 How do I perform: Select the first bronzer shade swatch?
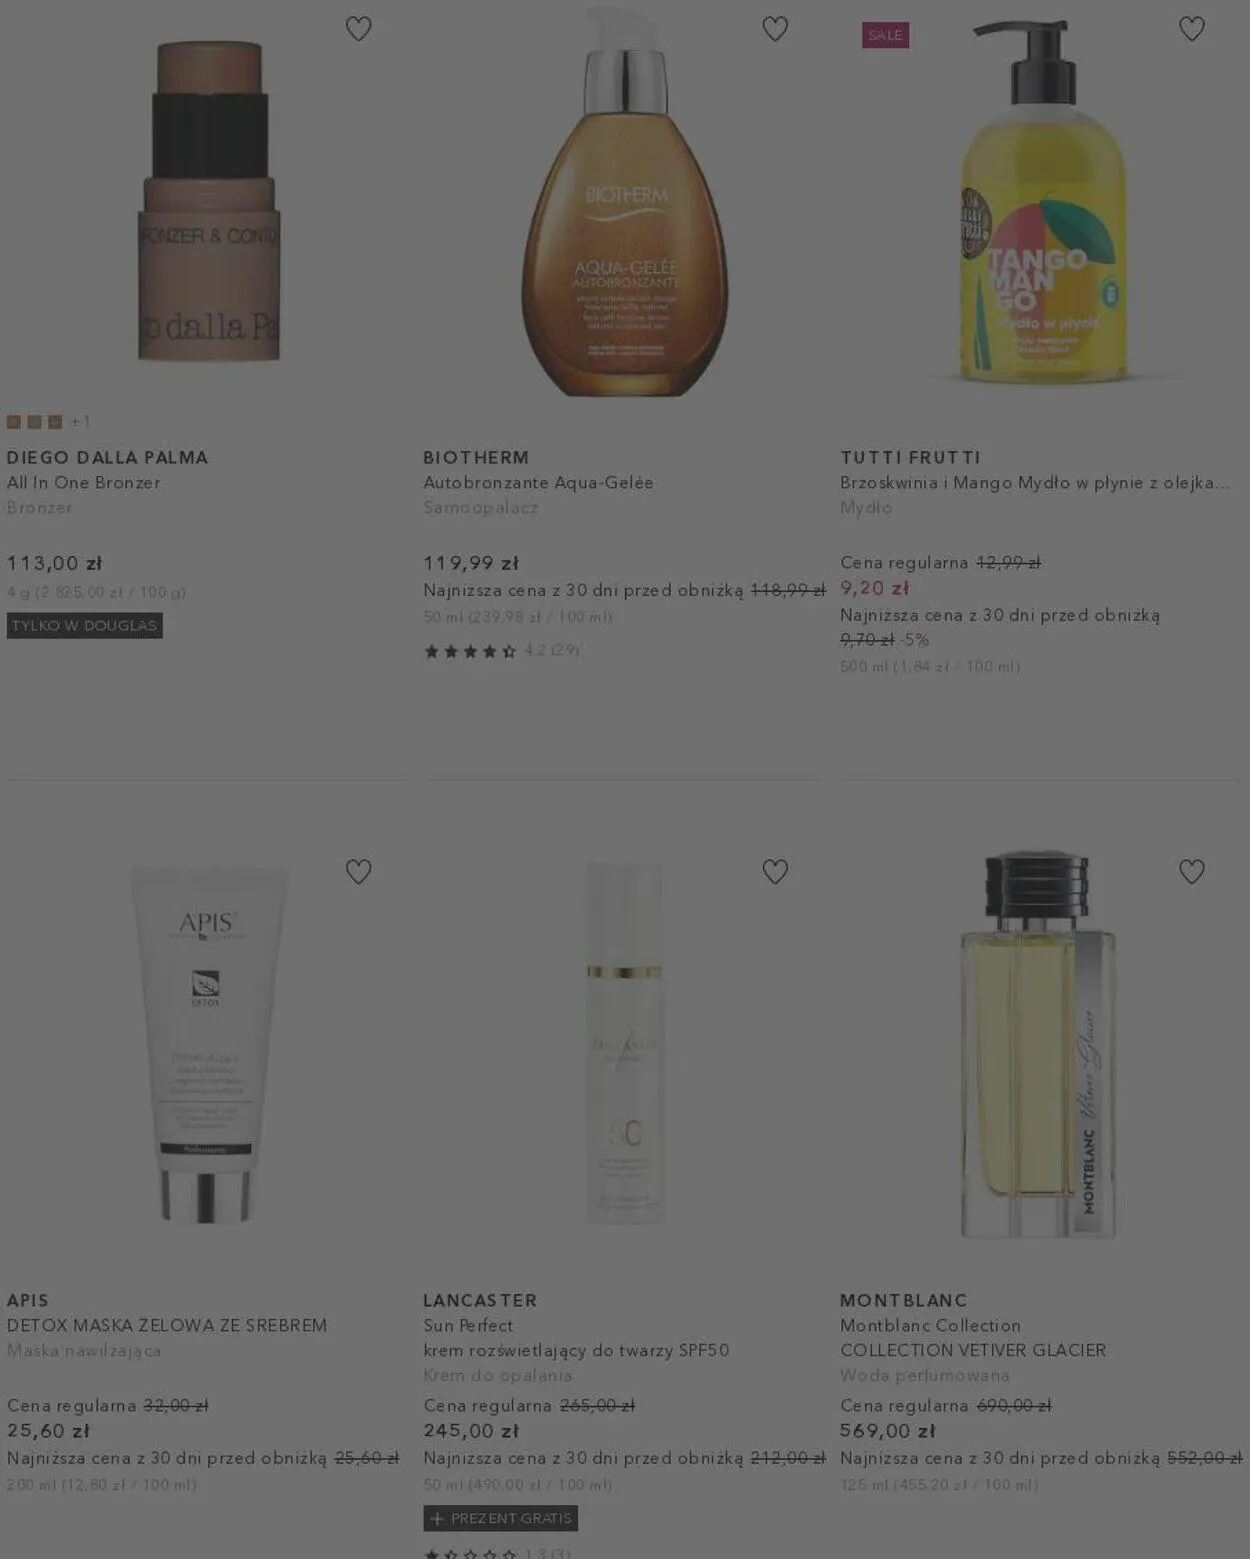click(x=14, y=422)
